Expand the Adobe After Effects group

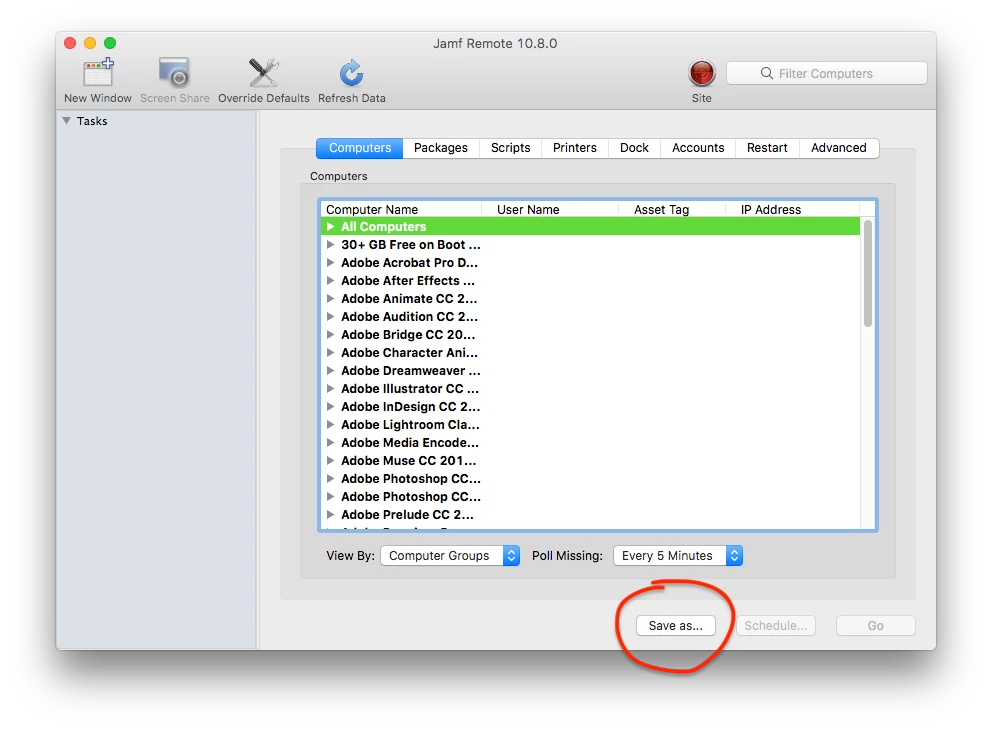[x=330, y=281]
